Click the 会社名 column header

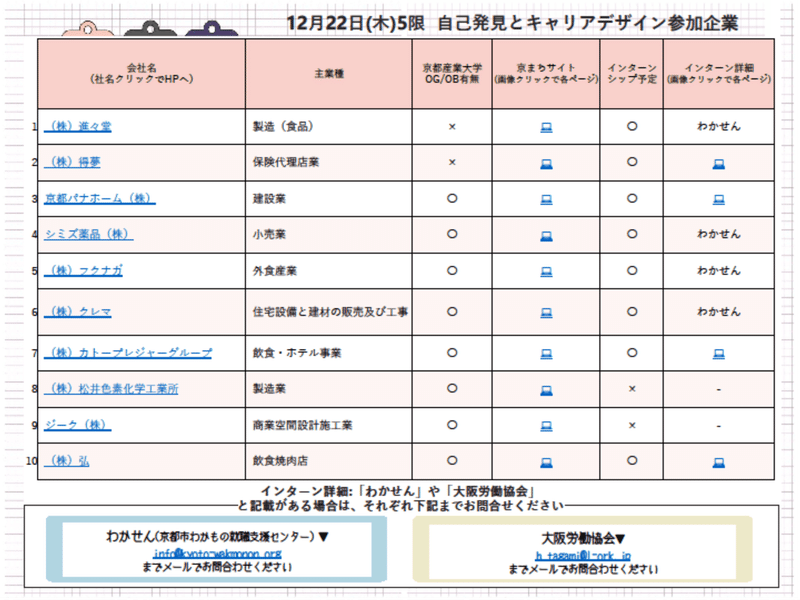click(x=142, y=73)
